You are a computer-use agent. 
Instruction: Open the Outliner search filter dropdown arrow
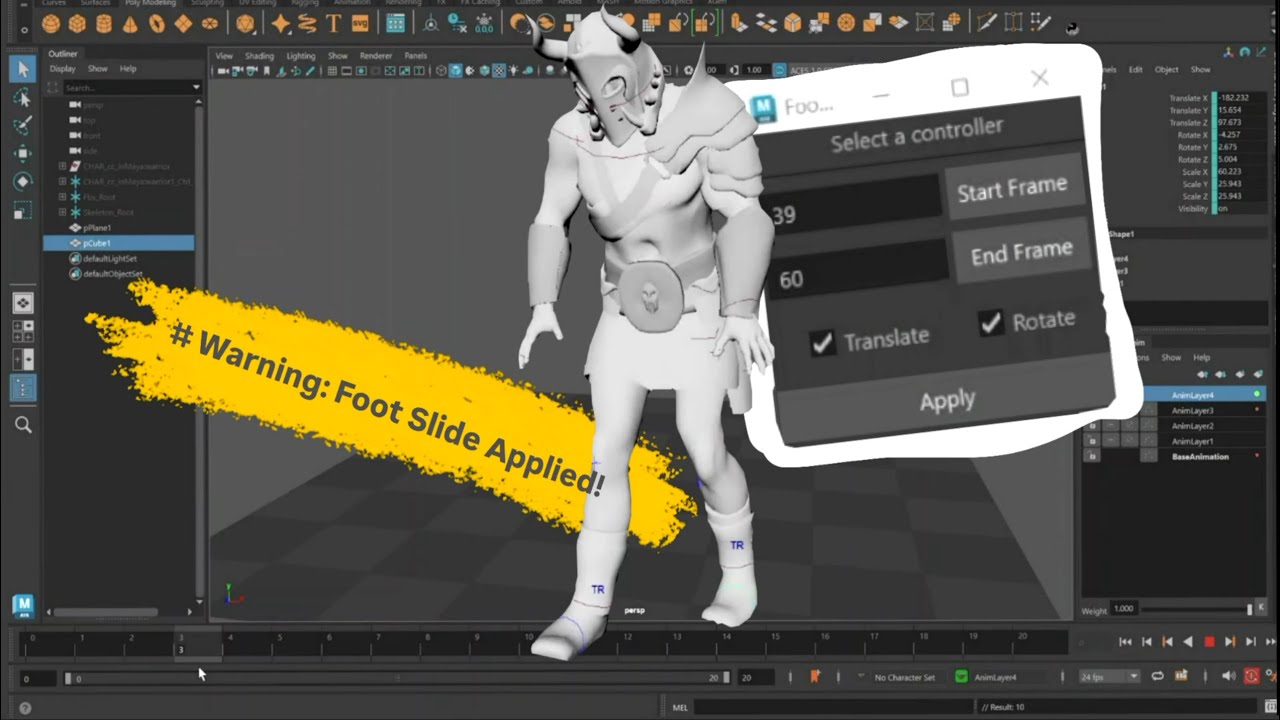click(x=196, y=88)
